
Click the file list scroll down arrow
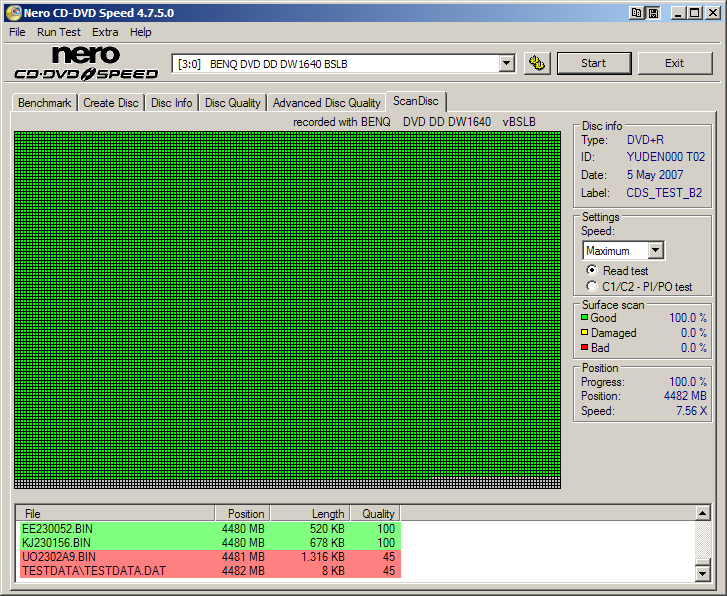[702, 574]
